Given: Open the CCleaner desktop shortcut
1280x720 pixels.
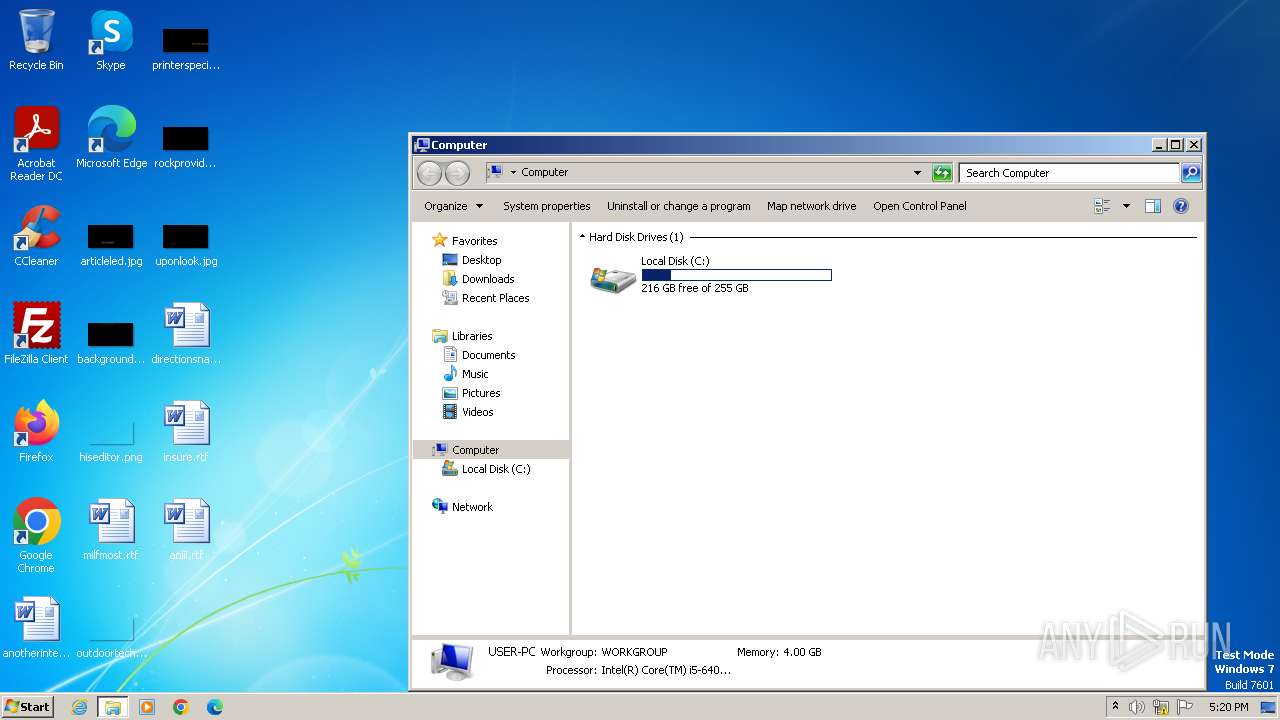Looking at the screenshot, I should [36, 236].
